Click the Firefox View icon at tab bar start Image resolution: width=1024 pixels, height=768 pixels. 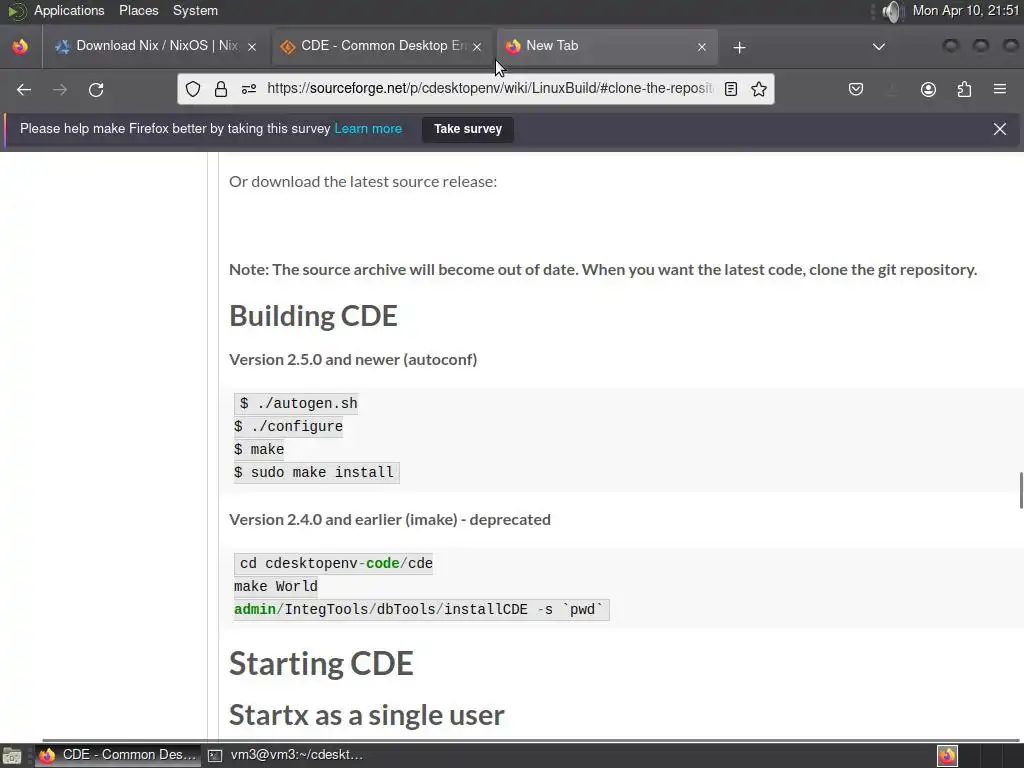click(20, 46)
